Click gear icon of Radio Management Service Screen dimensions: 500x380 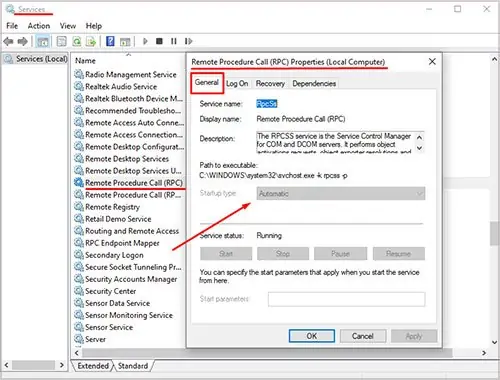click(79, 74)
